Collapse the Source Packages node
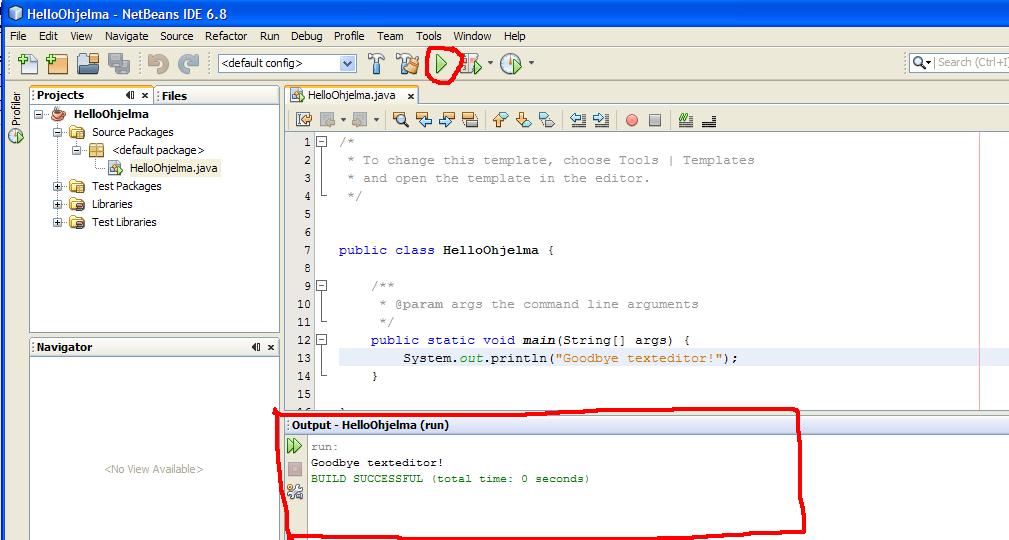 57,132
